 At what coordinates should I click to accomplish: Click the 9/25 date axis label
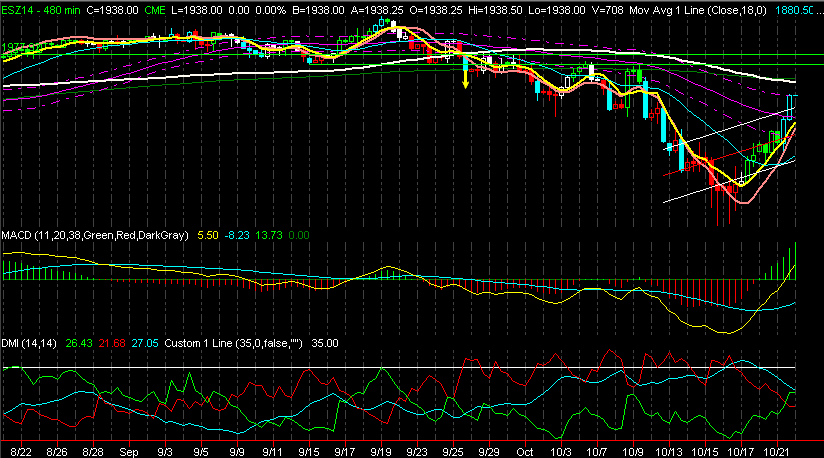tap(452, 452)
